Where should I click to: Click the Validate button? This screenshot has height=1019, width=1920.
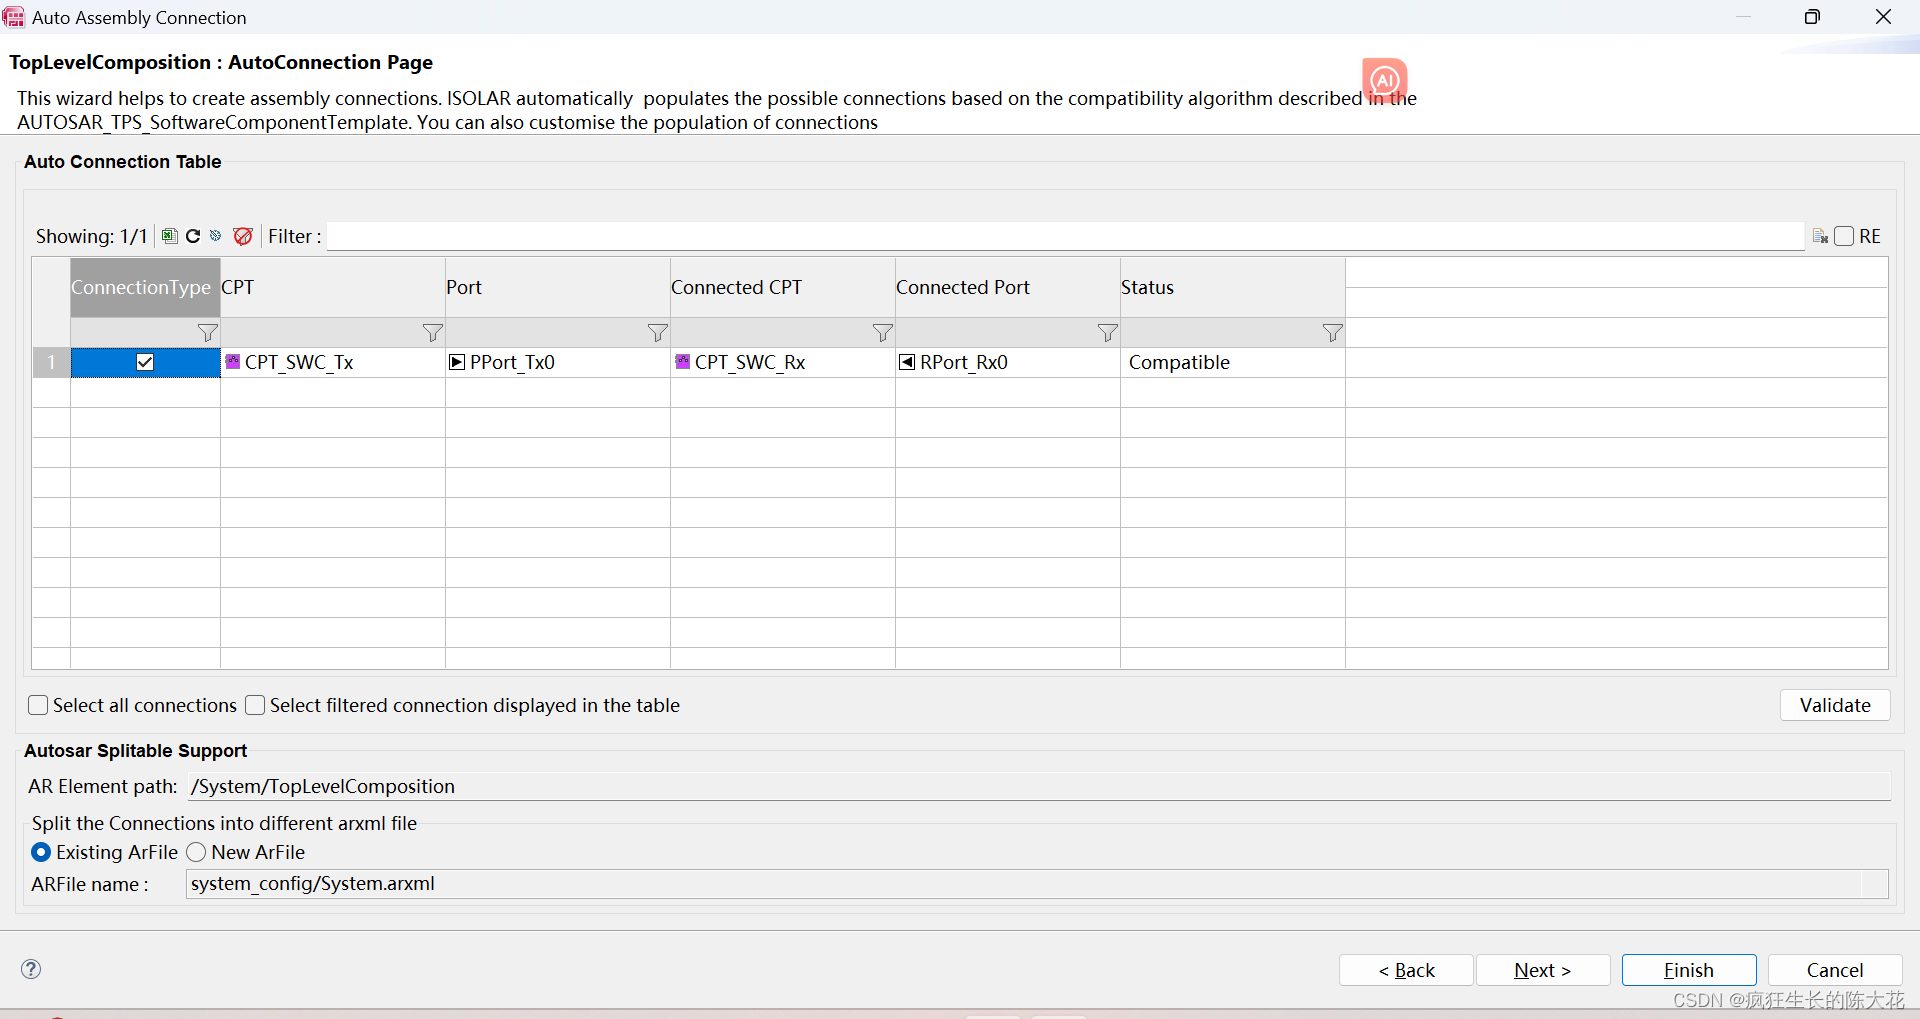point(1834,705)
